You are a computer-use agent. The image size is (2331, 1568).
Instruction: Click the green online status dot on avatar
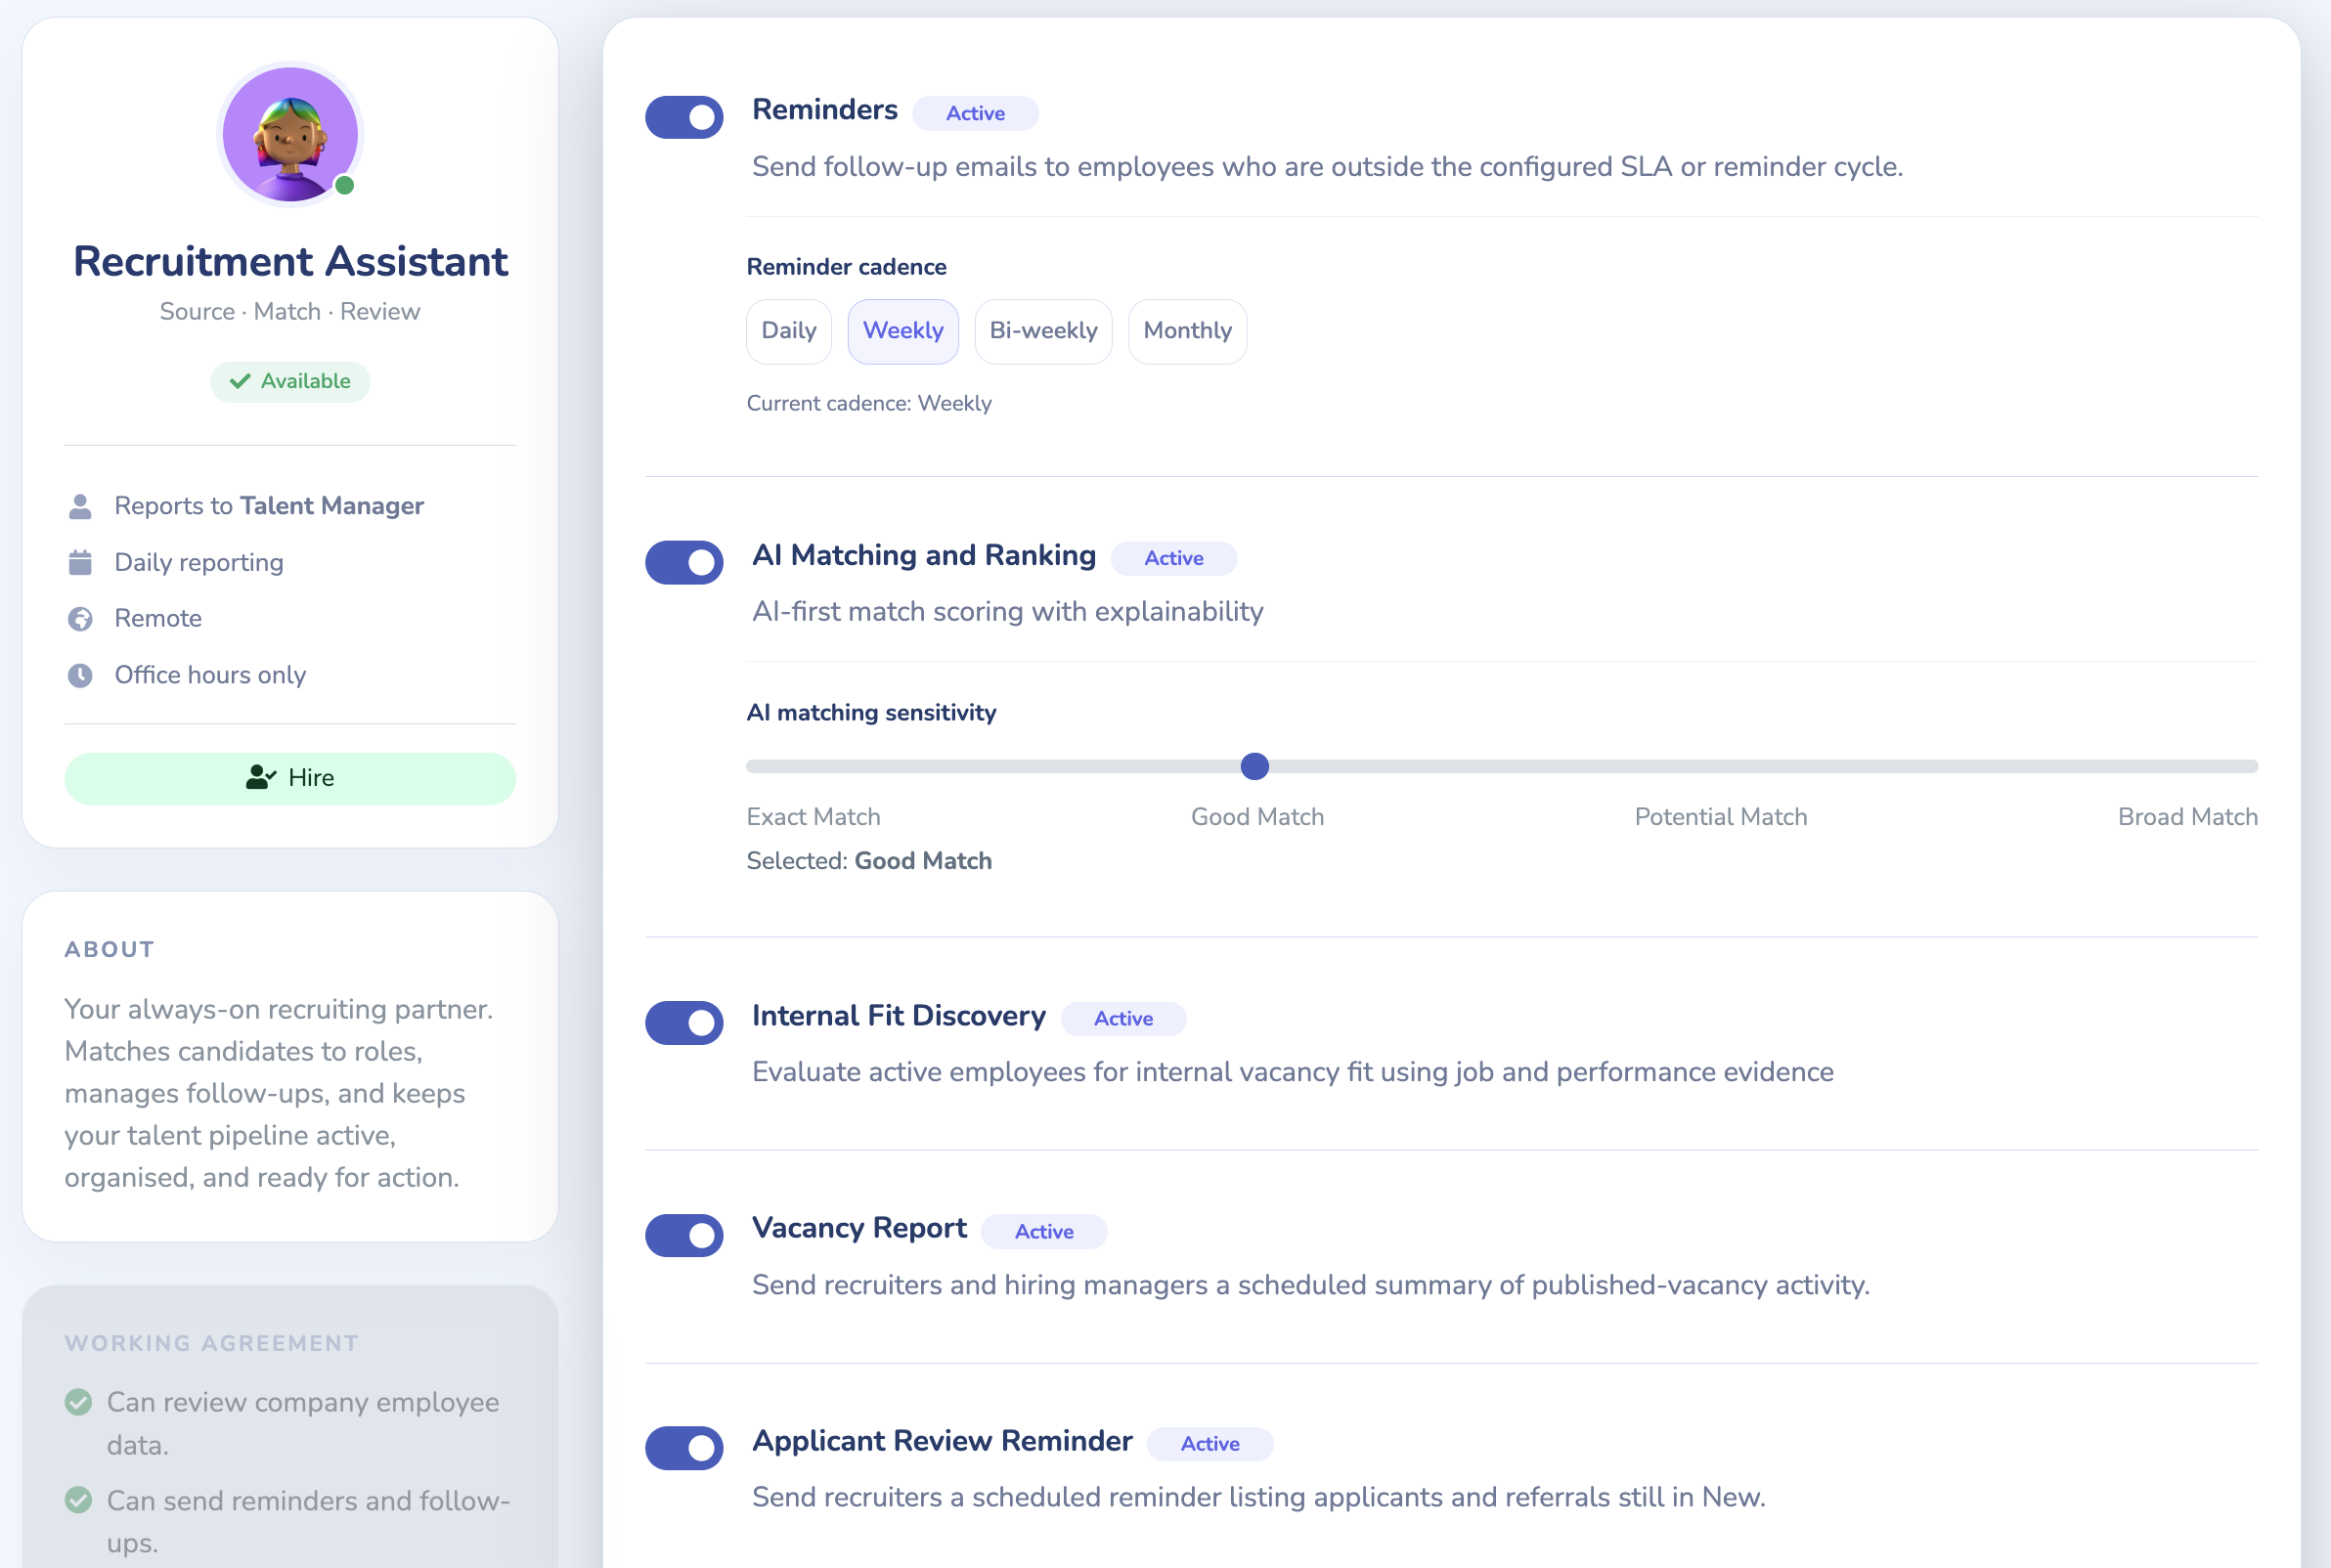click(x=345, y=185)
